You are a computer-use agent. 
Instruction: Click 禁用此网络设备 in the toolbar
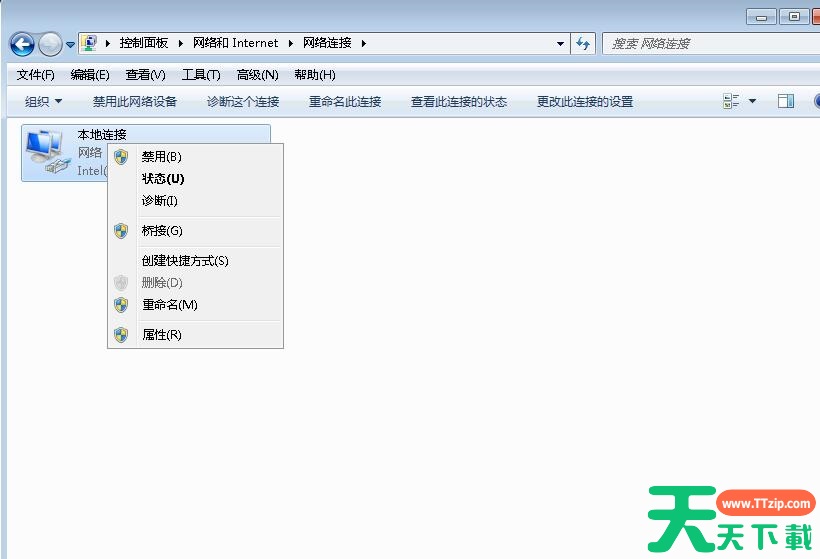click(135, 101)
